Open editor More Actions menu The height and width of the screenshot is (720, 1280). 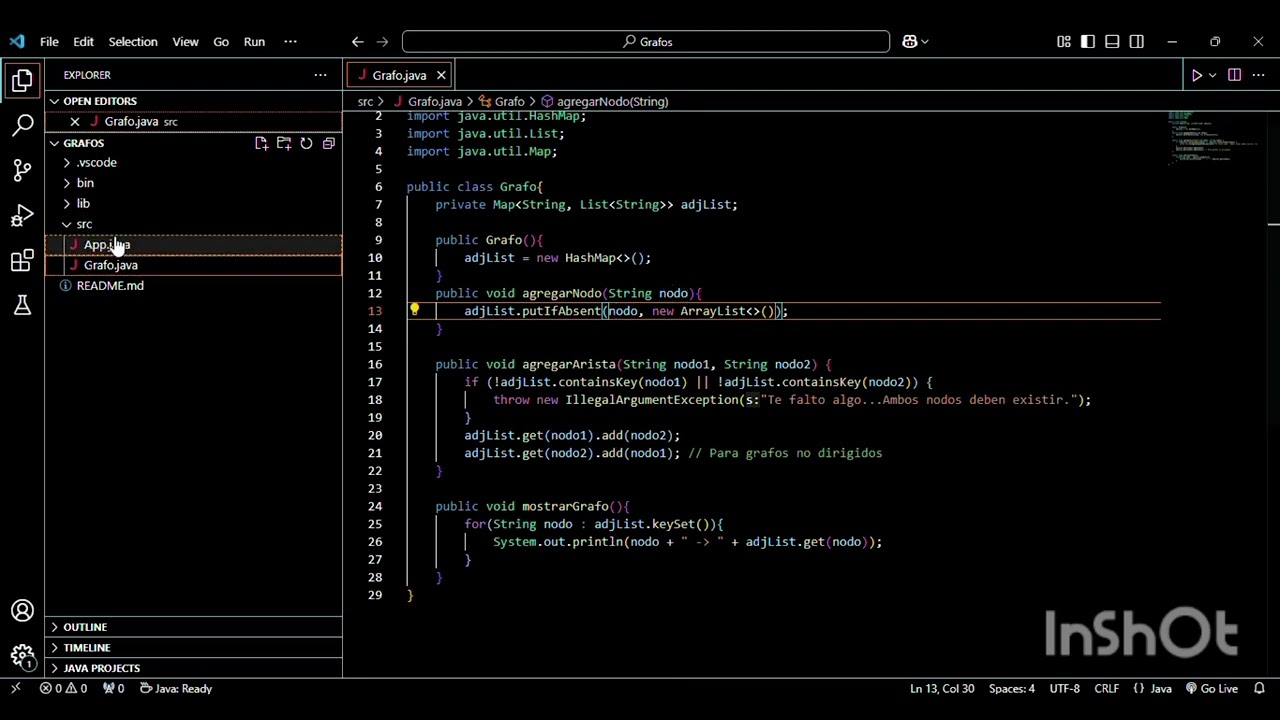1259,75
